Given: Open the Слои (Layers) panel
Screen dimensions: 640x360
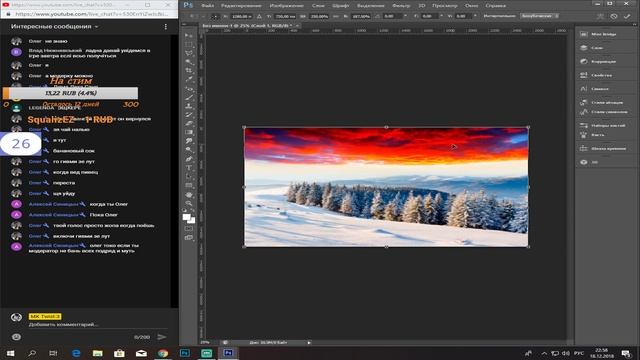Looking at the screenshot, I should pyautogui.click(x=591, y=48).
